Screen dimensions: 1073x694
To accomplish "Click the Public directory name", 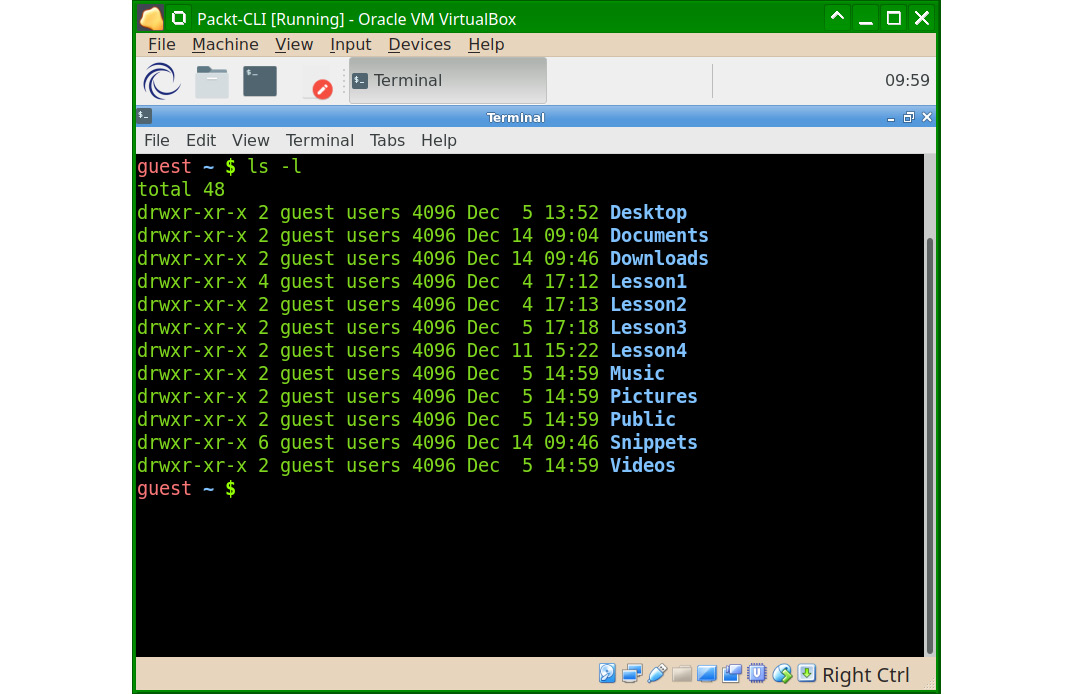I will tap(643, 420).
